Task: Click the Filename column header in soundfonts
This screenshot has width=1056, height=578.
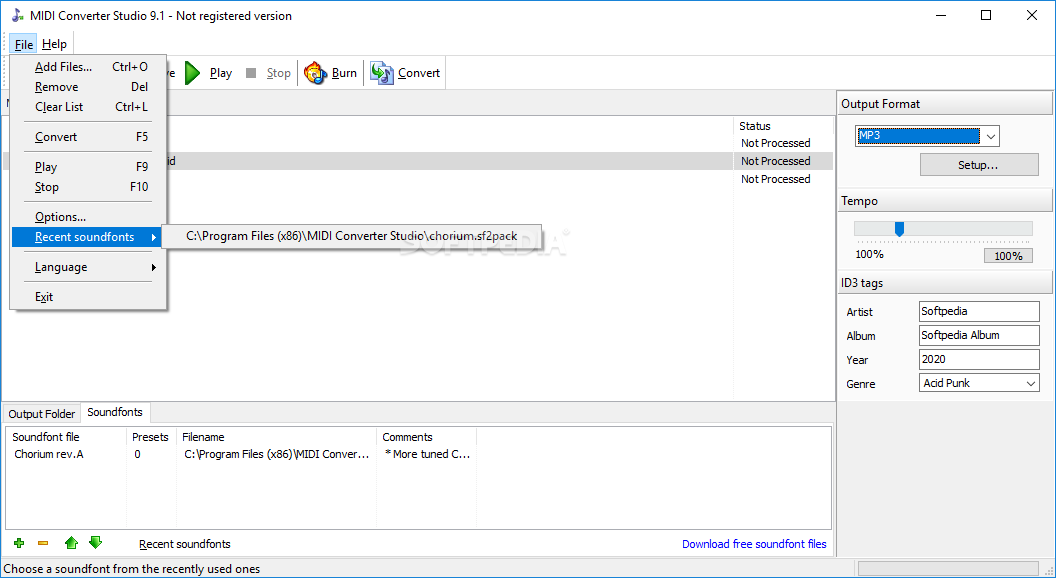Action: point(276,437)
